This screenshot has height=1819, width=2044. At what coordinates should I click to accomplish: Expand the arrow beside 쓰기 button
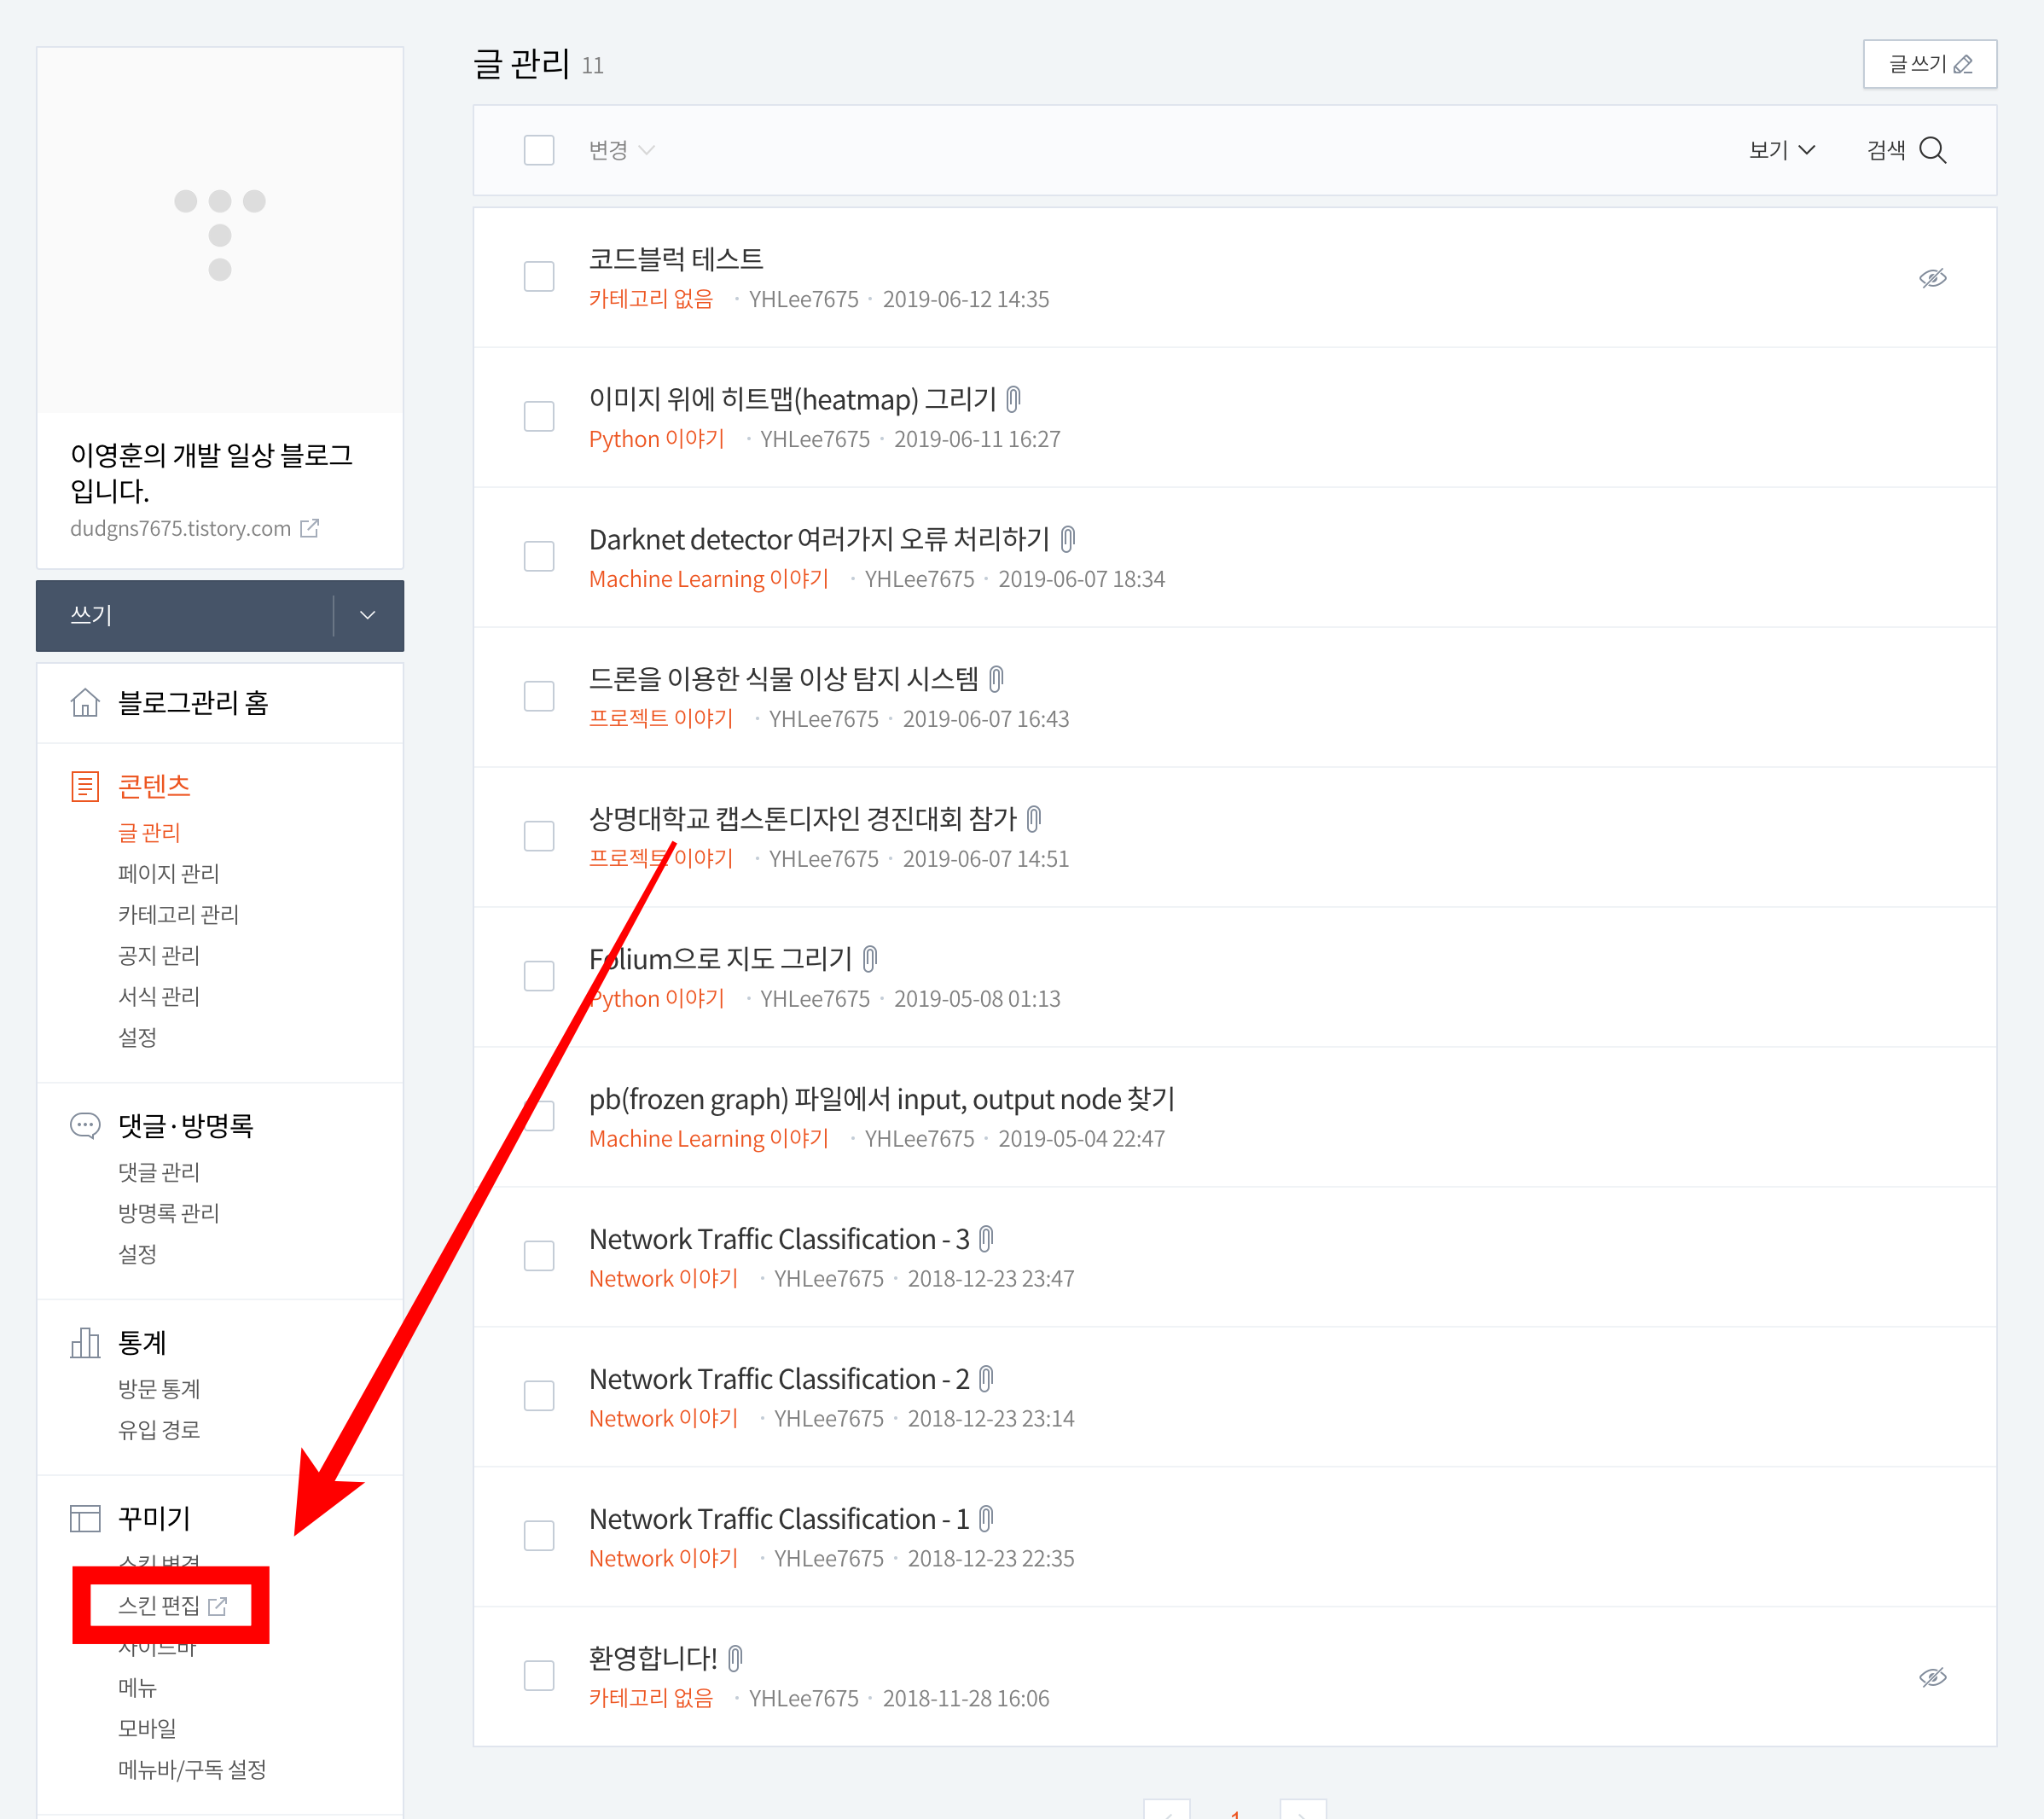(368, 615)
